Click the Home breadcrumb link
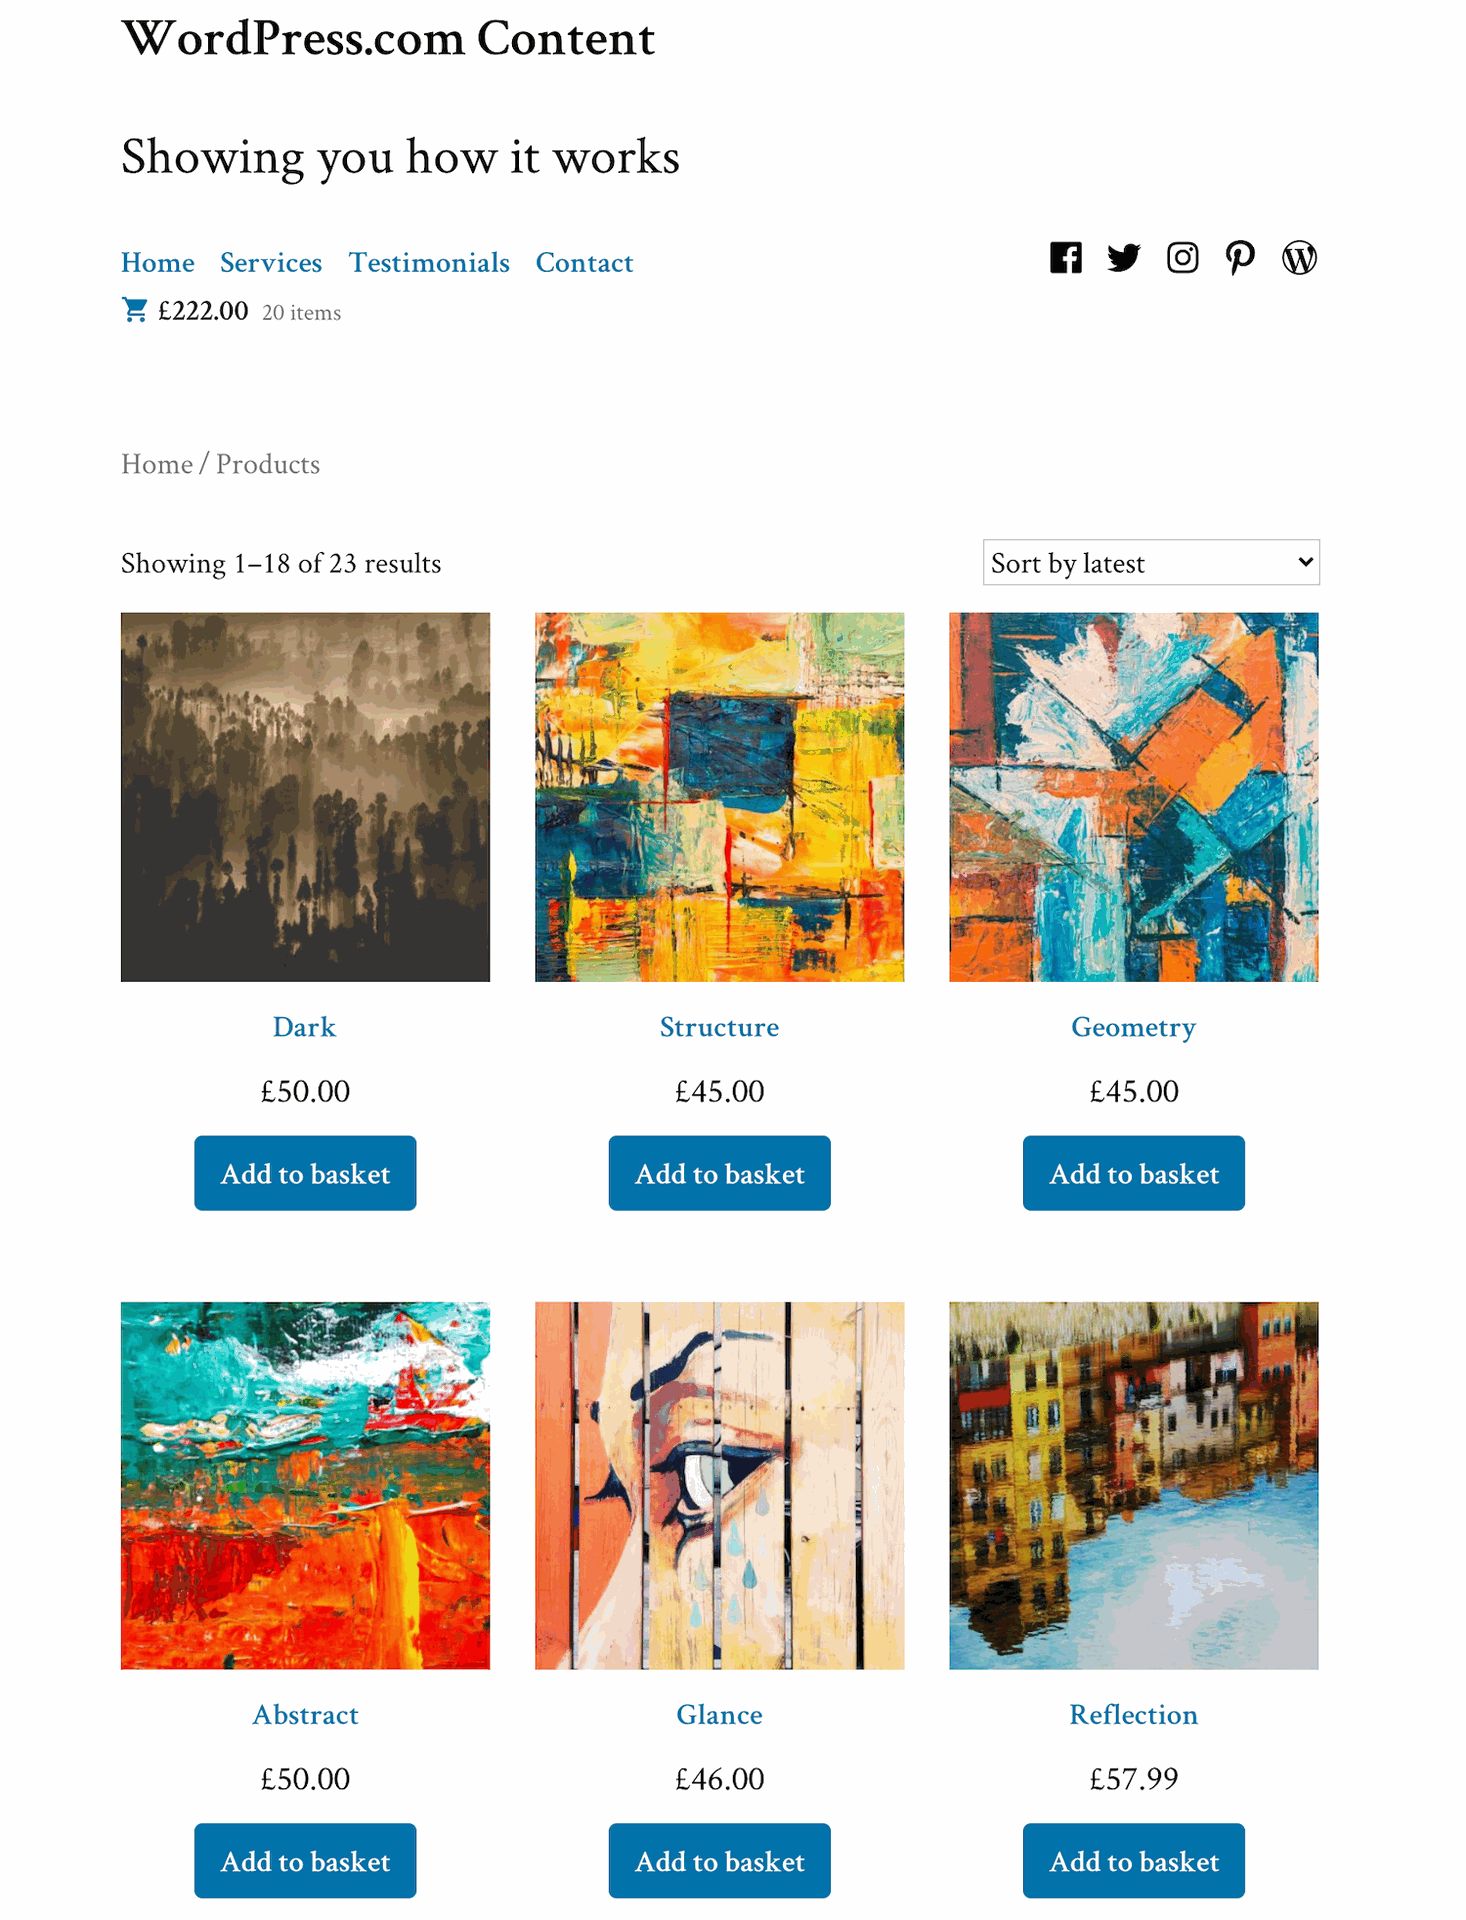The image size is (1466, 1920). pyautogui.click(x=157, y=464)
